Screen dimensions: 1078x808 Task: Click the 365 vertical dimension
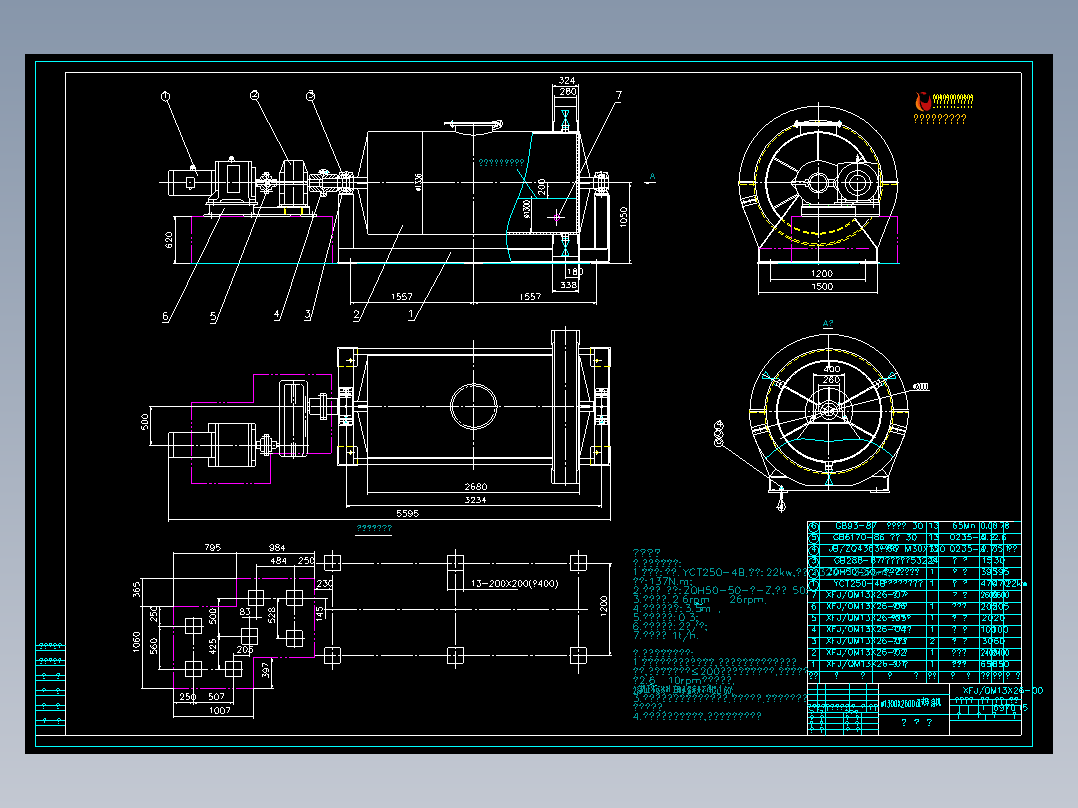point(137,589)
